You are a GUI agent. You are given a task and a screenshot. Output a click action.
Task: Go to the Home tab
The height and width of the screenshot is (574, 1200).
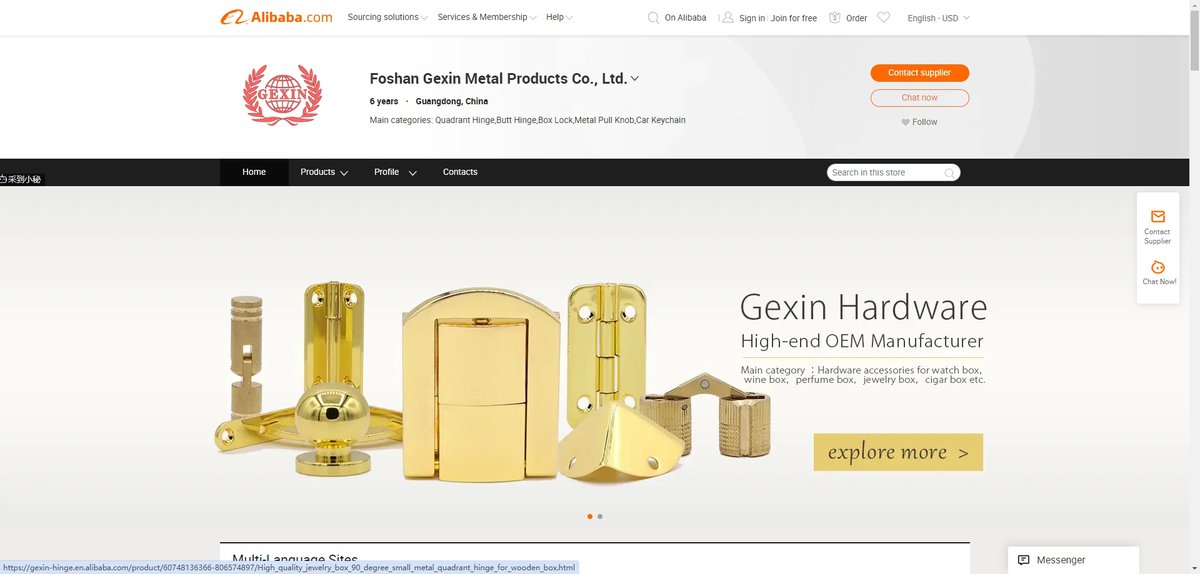click(x=254, y=172)
